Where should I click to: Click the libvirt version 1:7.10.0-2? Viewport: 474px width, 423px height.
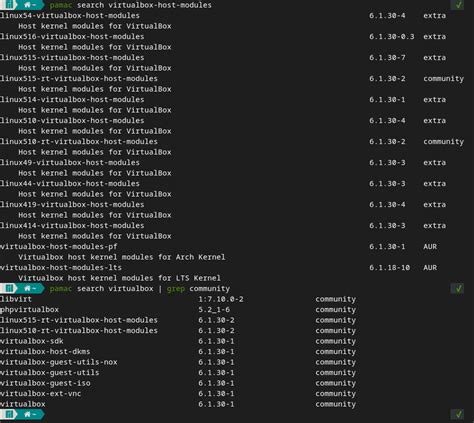(221, 299)
